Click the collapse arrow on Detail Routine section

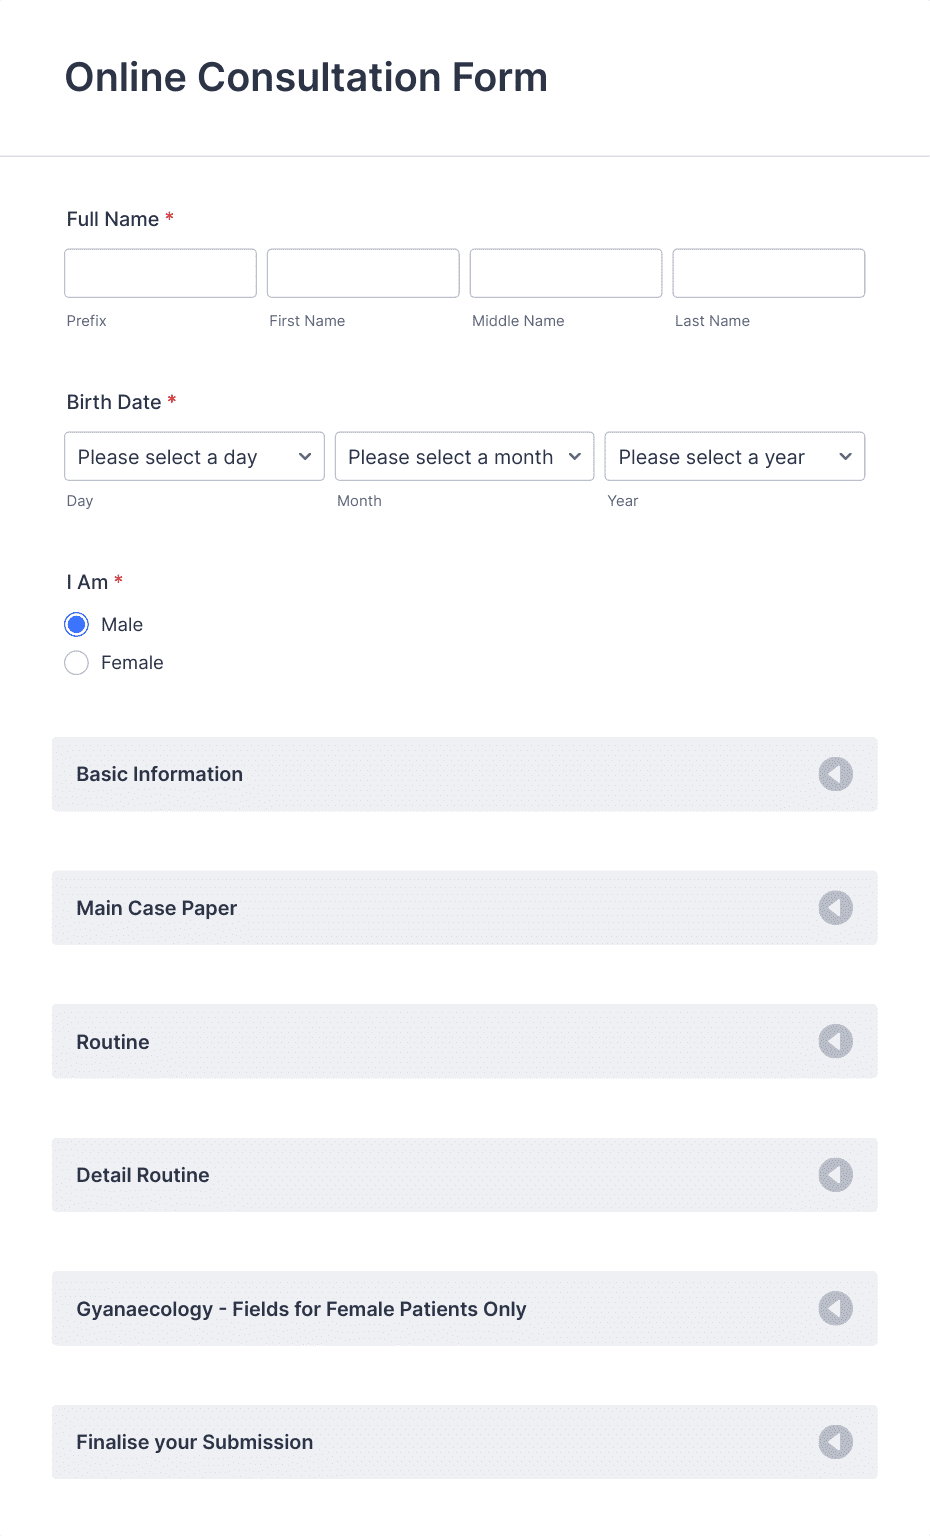pos(835,1175)
